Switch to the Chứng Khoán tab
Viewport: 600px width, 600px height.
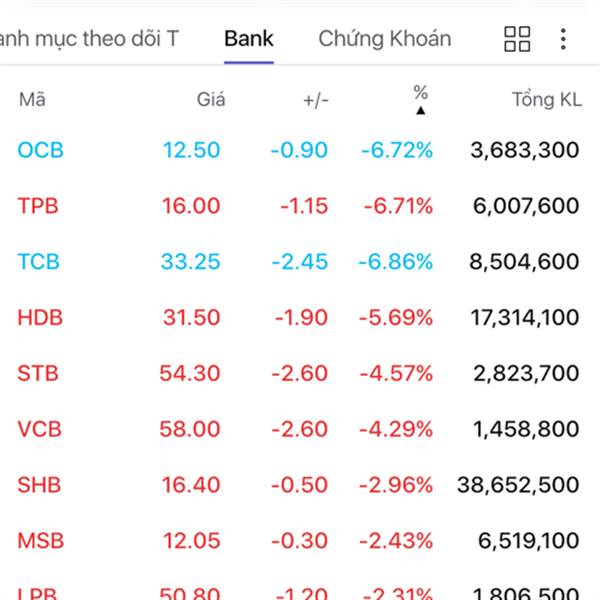click(x=384, y=39)
